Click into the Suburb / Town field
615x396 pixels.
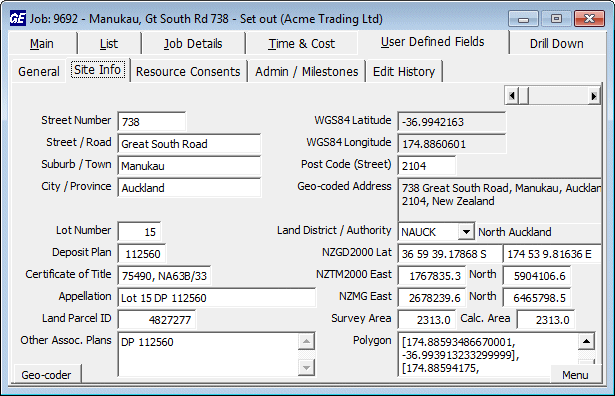click(x=189, y=165)
